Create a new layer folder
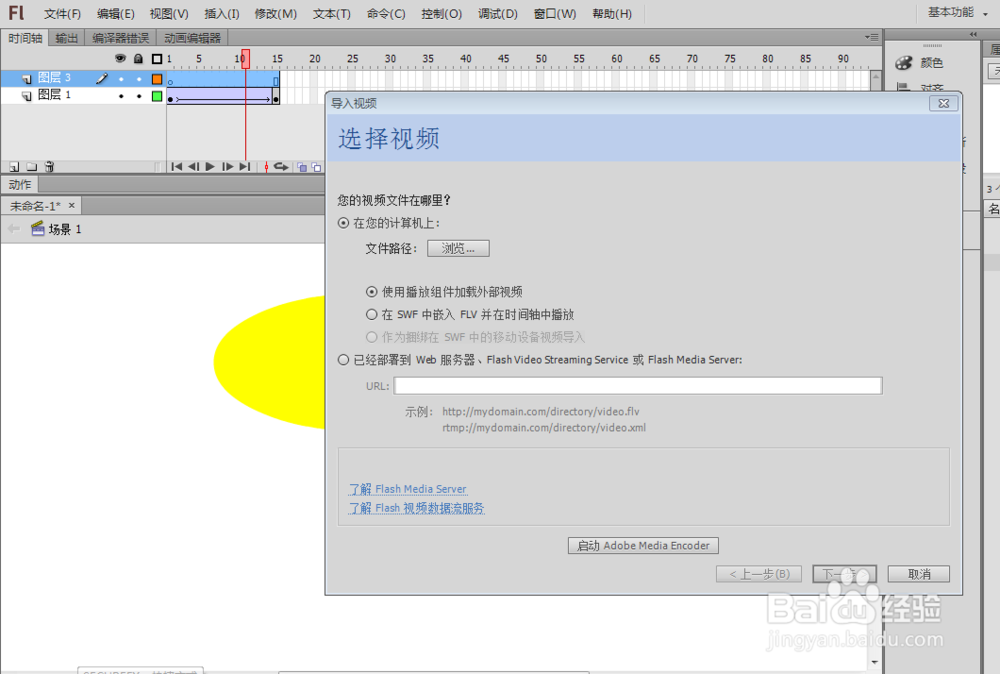 click(x=32, y=166)
